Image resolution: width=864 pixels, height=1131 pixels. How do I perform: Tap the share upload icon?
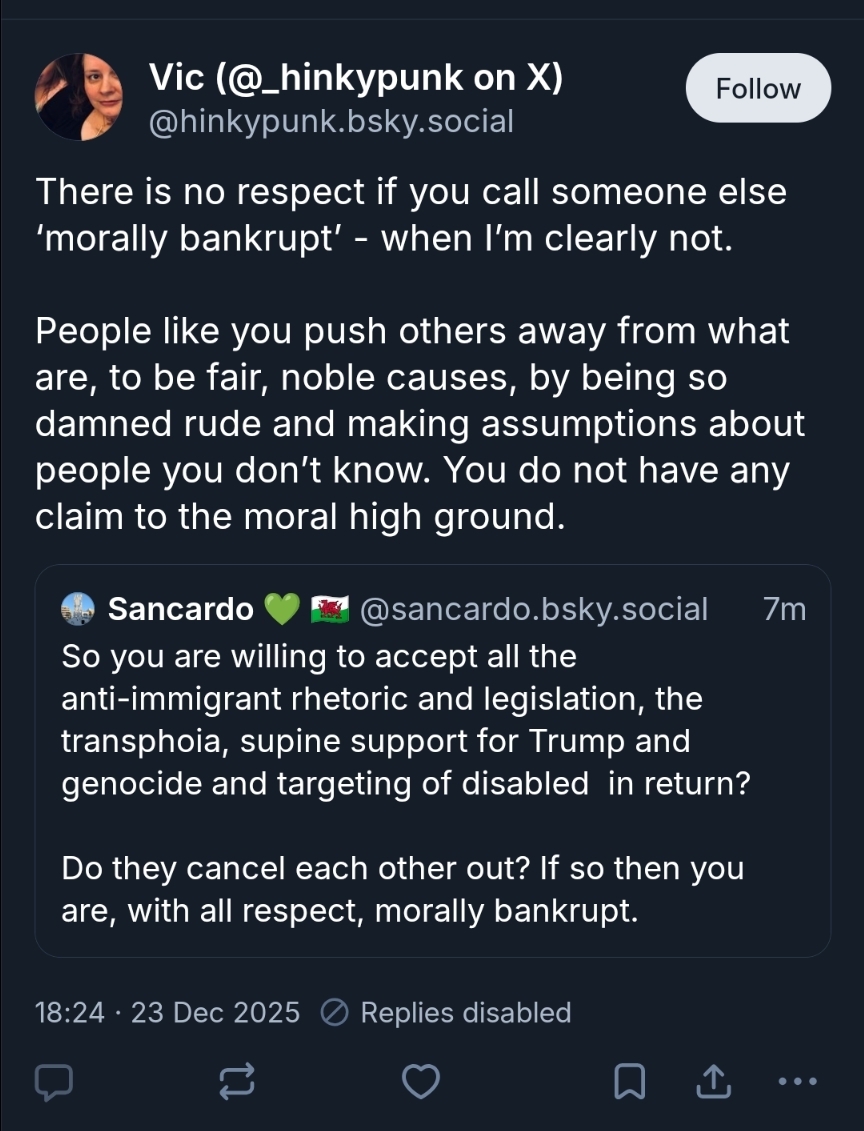click(x=709, y=1080)
